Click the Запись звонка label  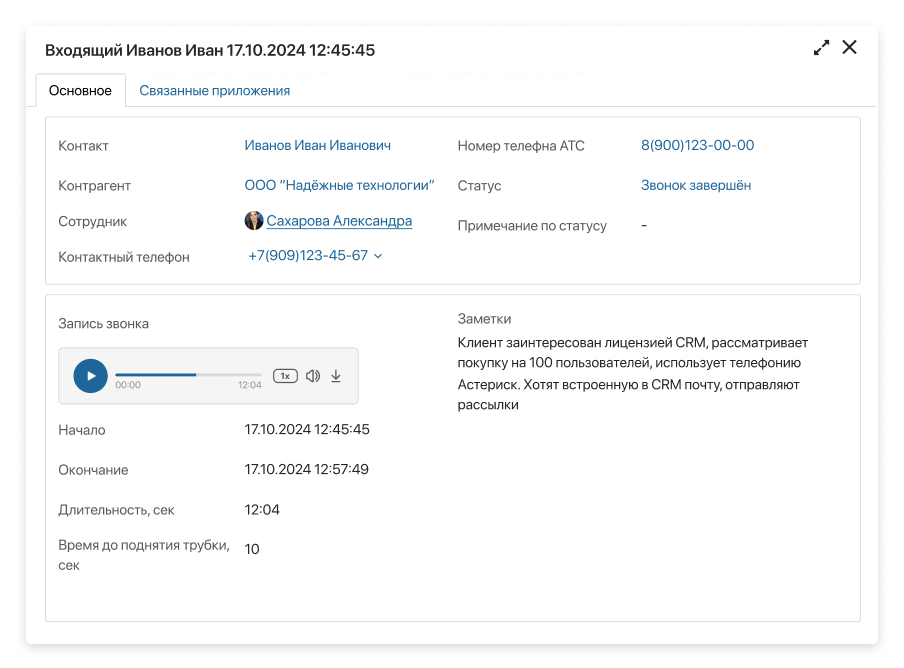click(103, 323)
